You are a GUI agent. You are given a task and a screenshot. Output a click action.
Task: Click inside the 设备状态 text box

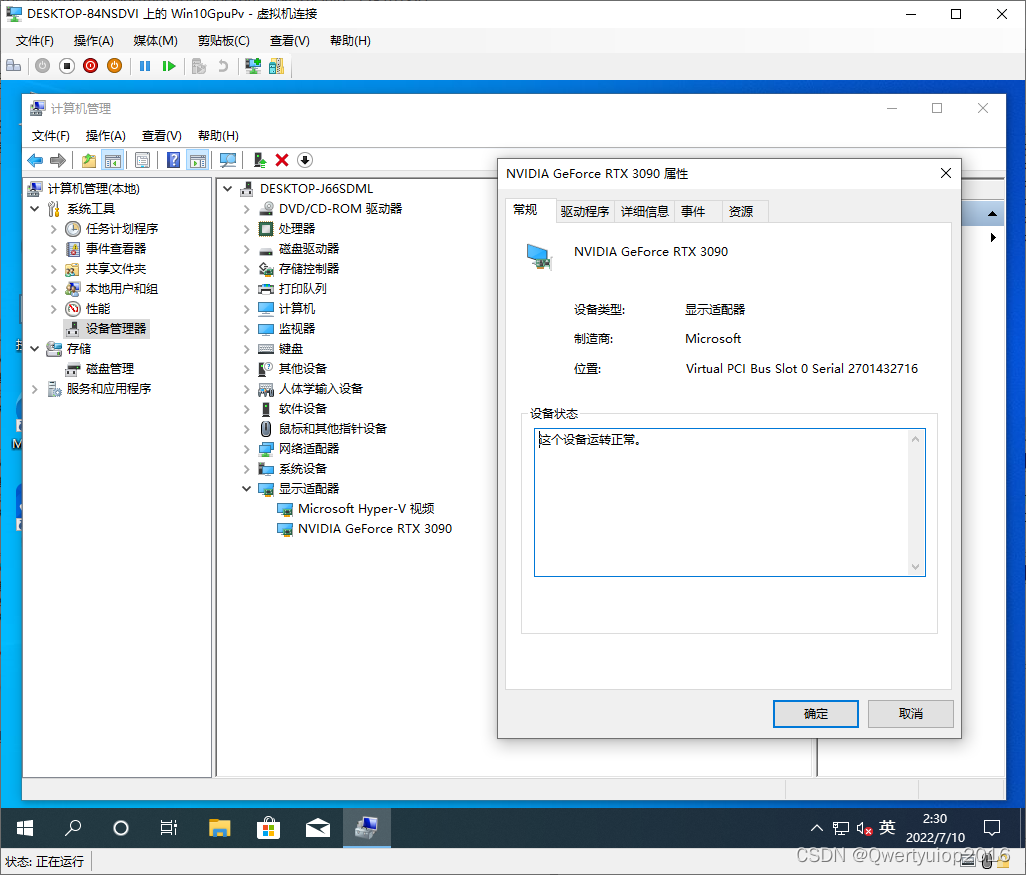[x=722, y=503]
